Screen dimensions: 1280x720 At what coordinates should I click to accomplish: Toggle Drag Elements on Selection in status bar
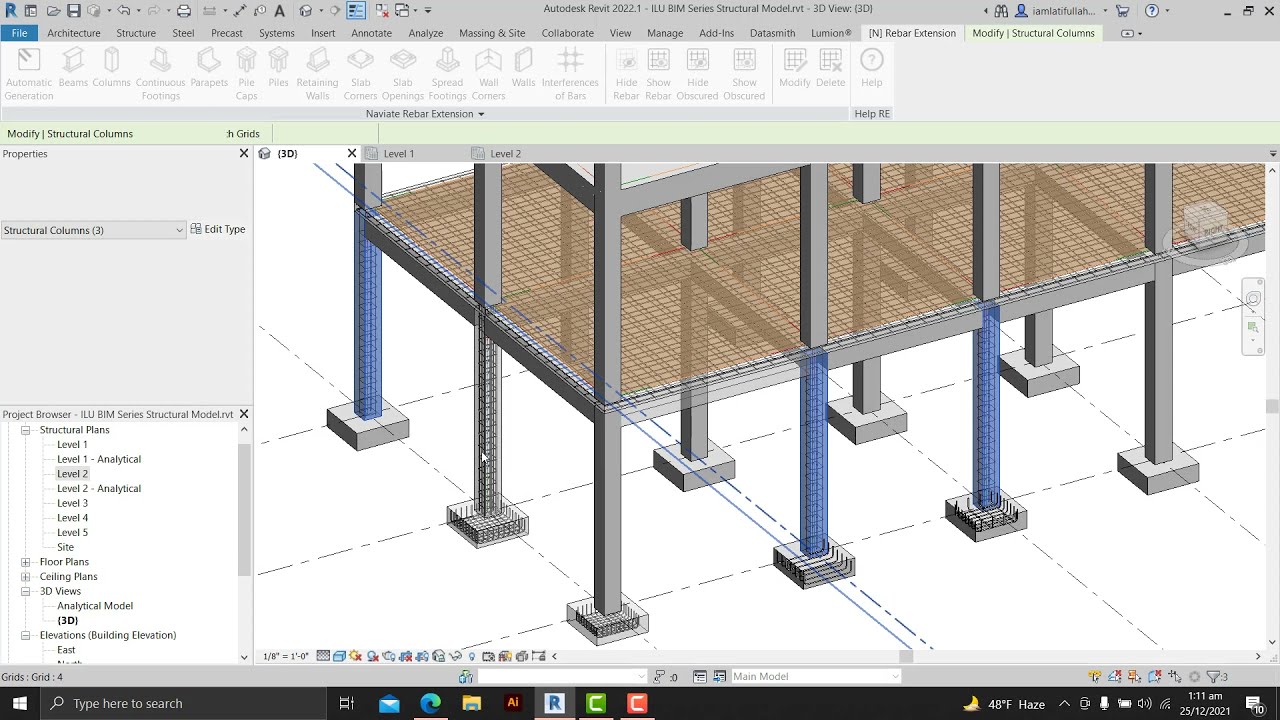[x=1175, y=677]
